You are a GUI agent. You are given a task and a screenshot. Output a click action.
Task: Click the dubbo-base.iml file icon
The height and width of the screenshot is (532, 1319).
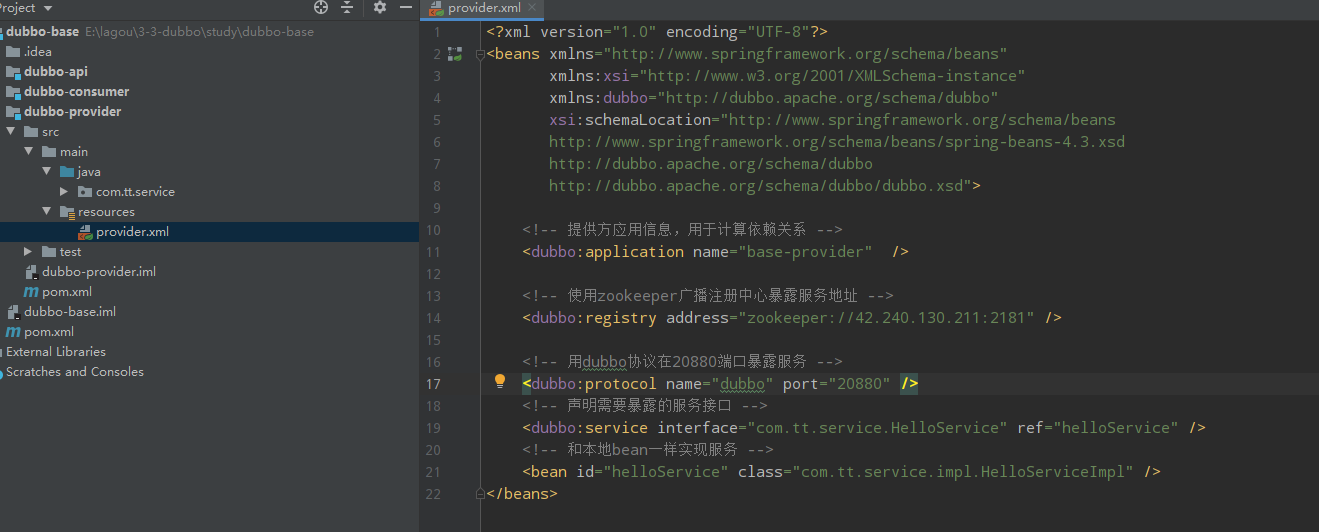coord(13,312)
